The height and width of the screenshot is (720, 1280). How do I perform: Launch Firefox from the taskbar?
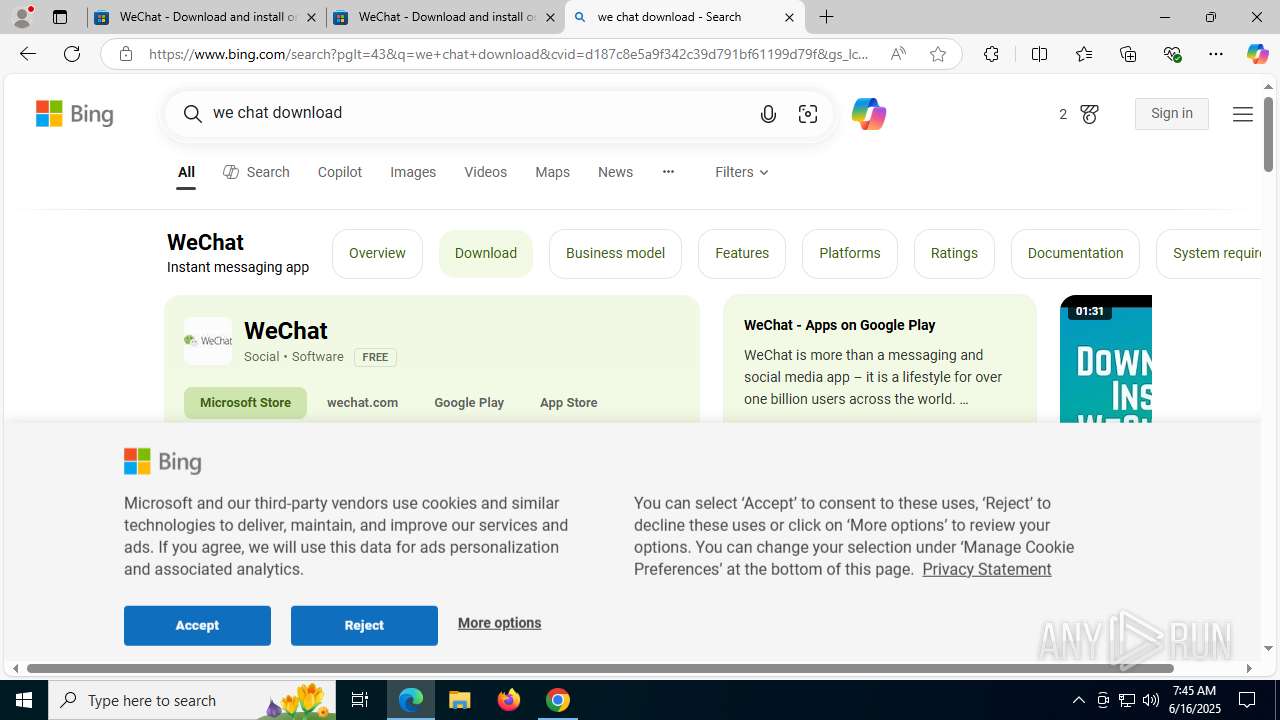[x=509, y=700]
